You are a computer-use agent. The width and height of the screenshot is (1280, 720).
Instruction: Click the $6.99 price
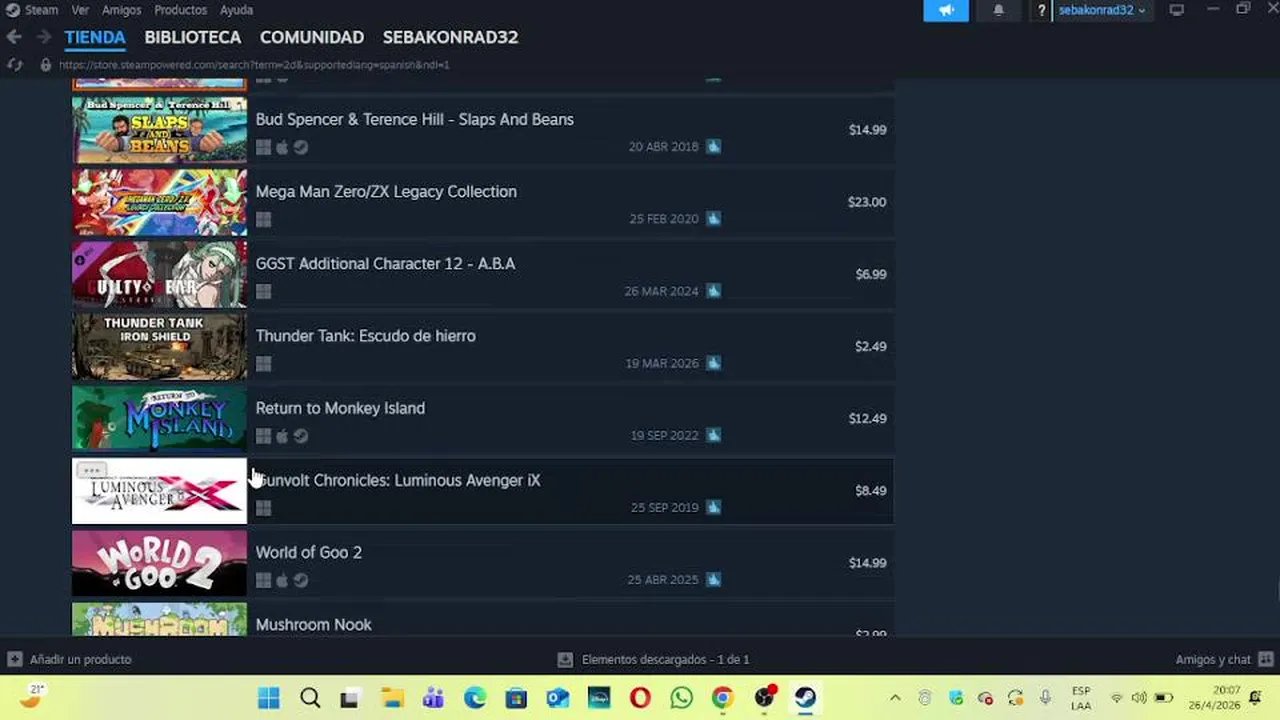click(x=870, y=274)
